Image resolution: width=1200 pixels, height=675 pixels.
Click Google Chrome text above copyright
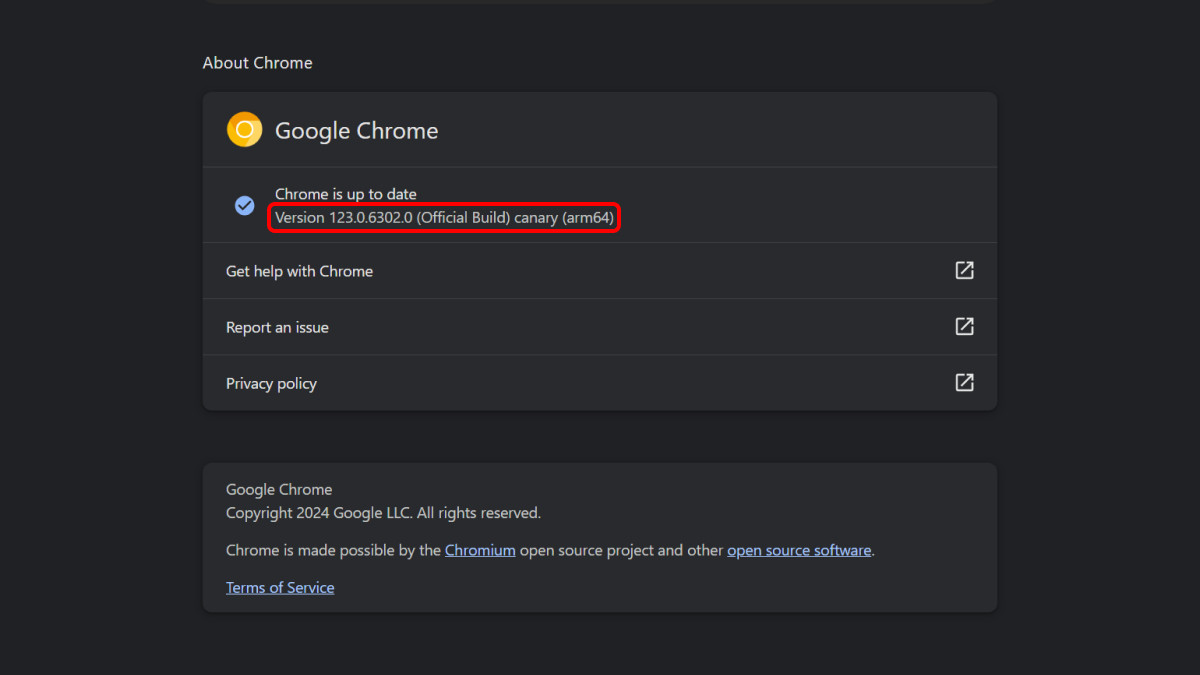point(279,490)
